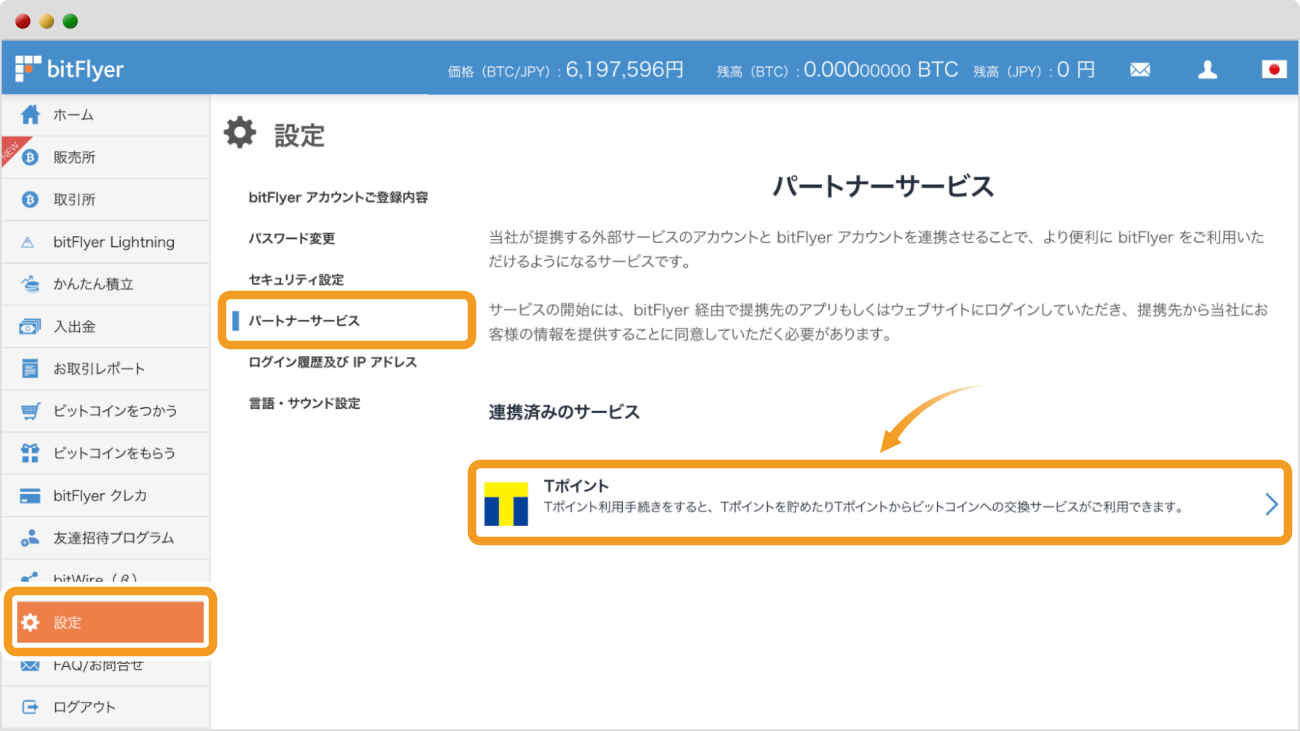
Task: Open the mail envelope icon in header
Action: tap(1140, 70)
